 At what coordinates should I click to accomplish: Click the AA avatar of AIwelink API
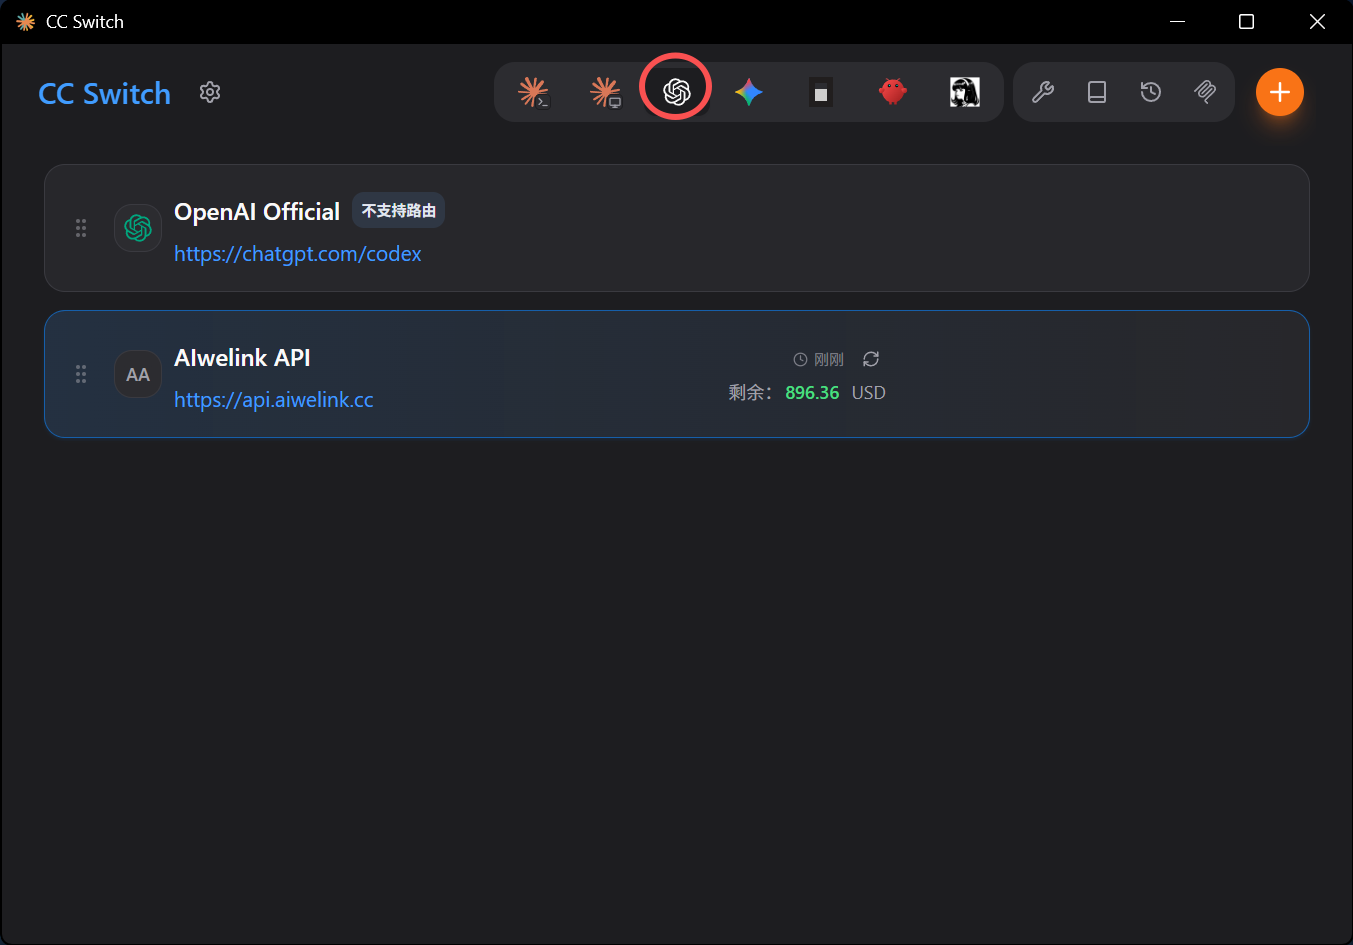coord(138,374)
